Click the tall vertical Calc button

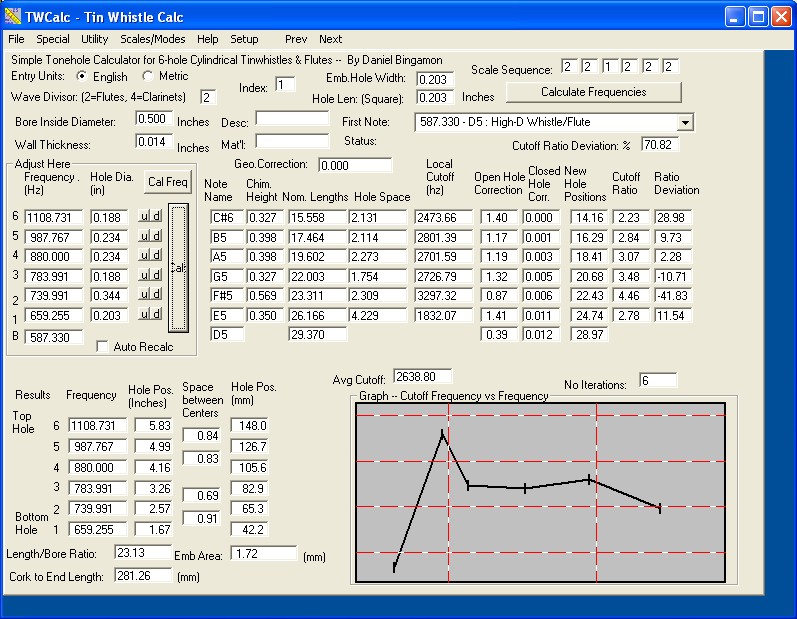177,267
